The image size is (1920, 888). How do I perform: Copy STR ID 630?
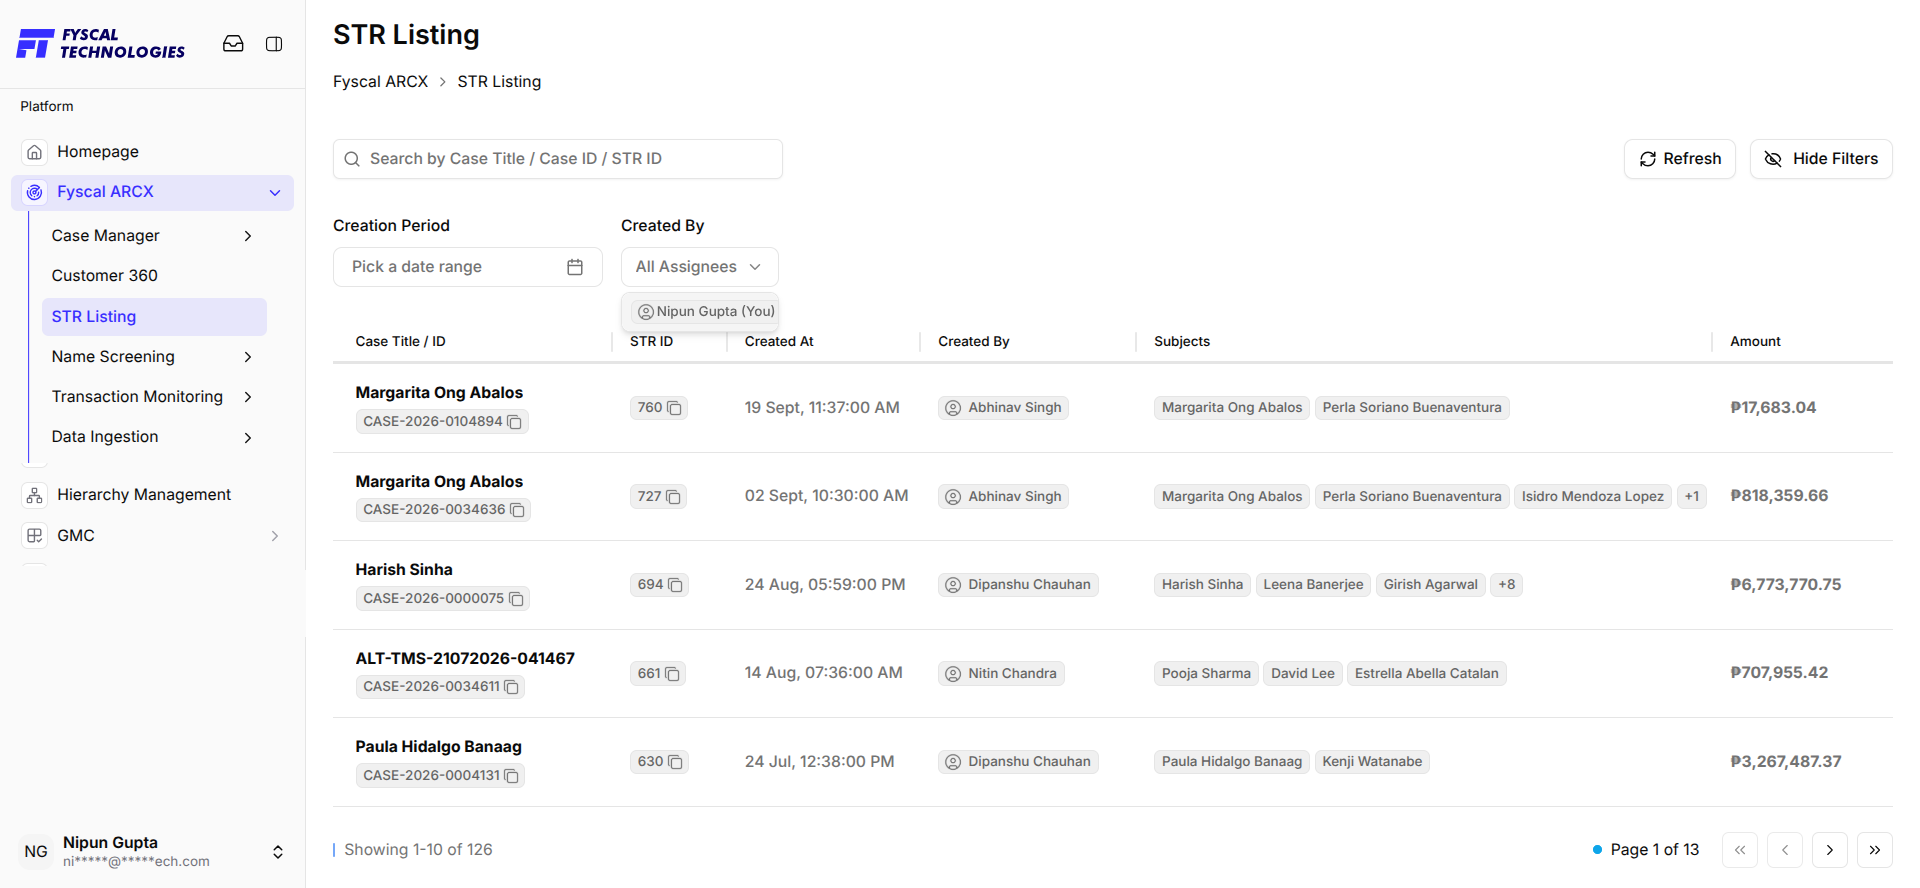676,762
